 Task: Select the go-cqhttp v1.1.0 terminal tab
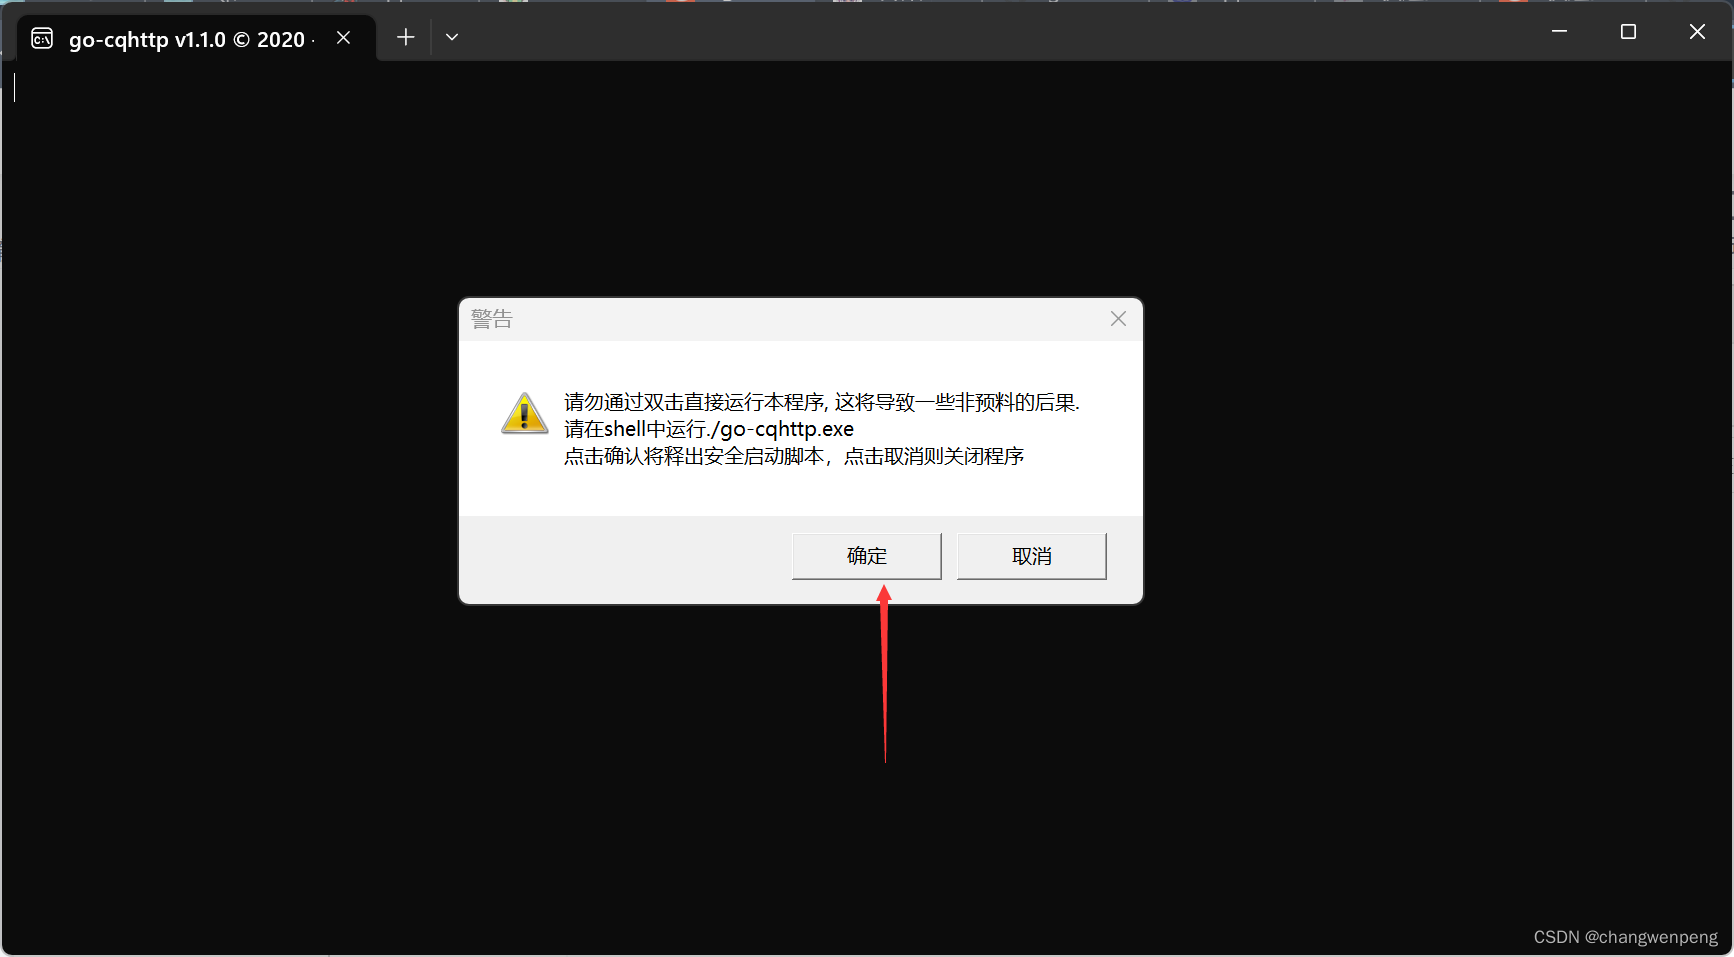(196, 38)
